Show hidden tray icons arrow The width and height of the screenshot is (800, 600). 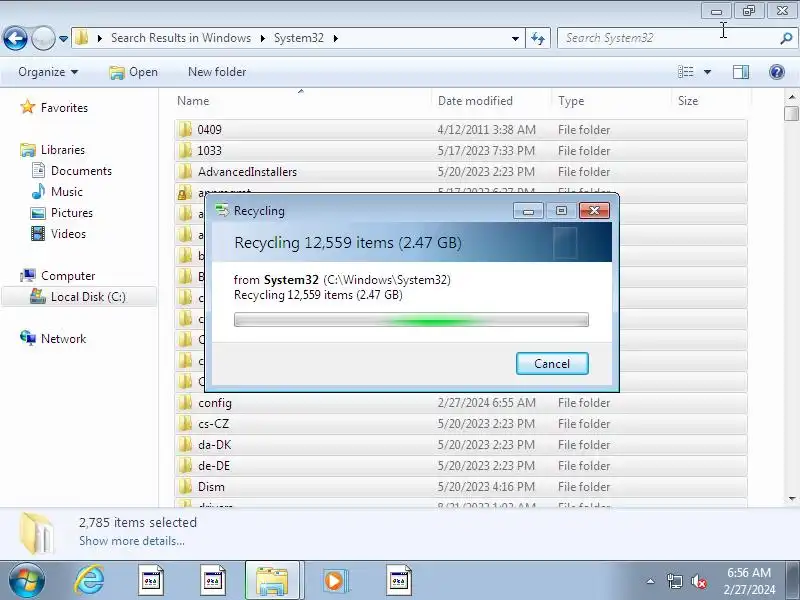[x=650, y=581]
